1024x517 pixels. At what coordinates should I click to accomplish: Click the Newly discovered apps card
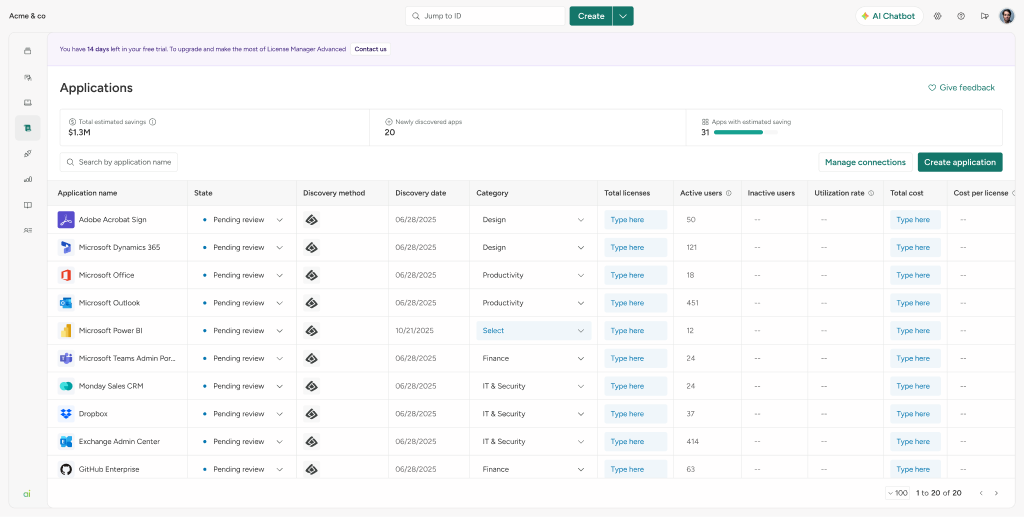pos(528,127)
